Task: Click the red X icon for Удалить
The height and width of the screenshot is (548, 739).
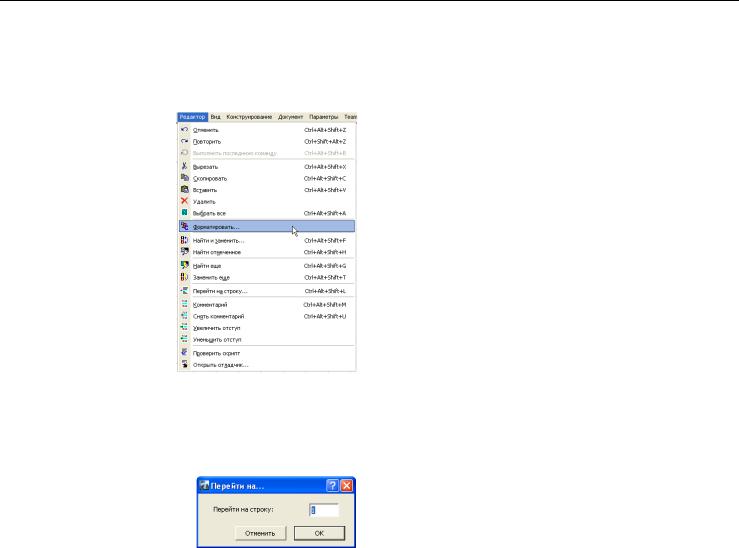Action: coord(184,201)
